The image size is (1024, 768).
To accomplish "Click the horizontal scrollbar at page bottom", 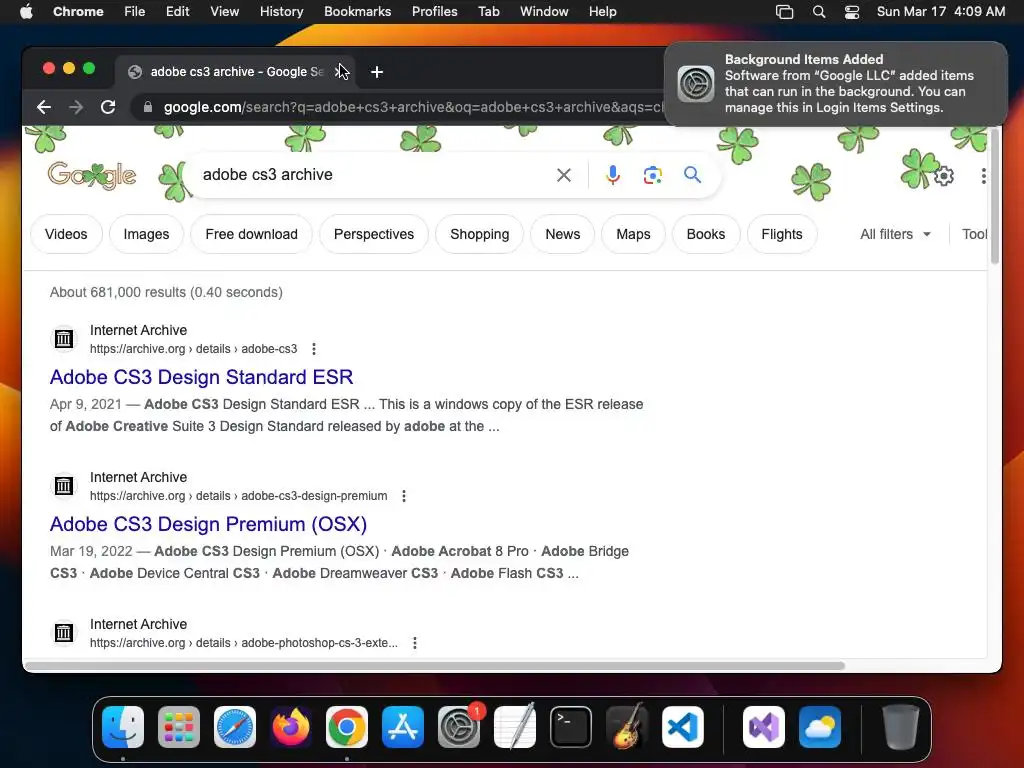I will point(434,666).
